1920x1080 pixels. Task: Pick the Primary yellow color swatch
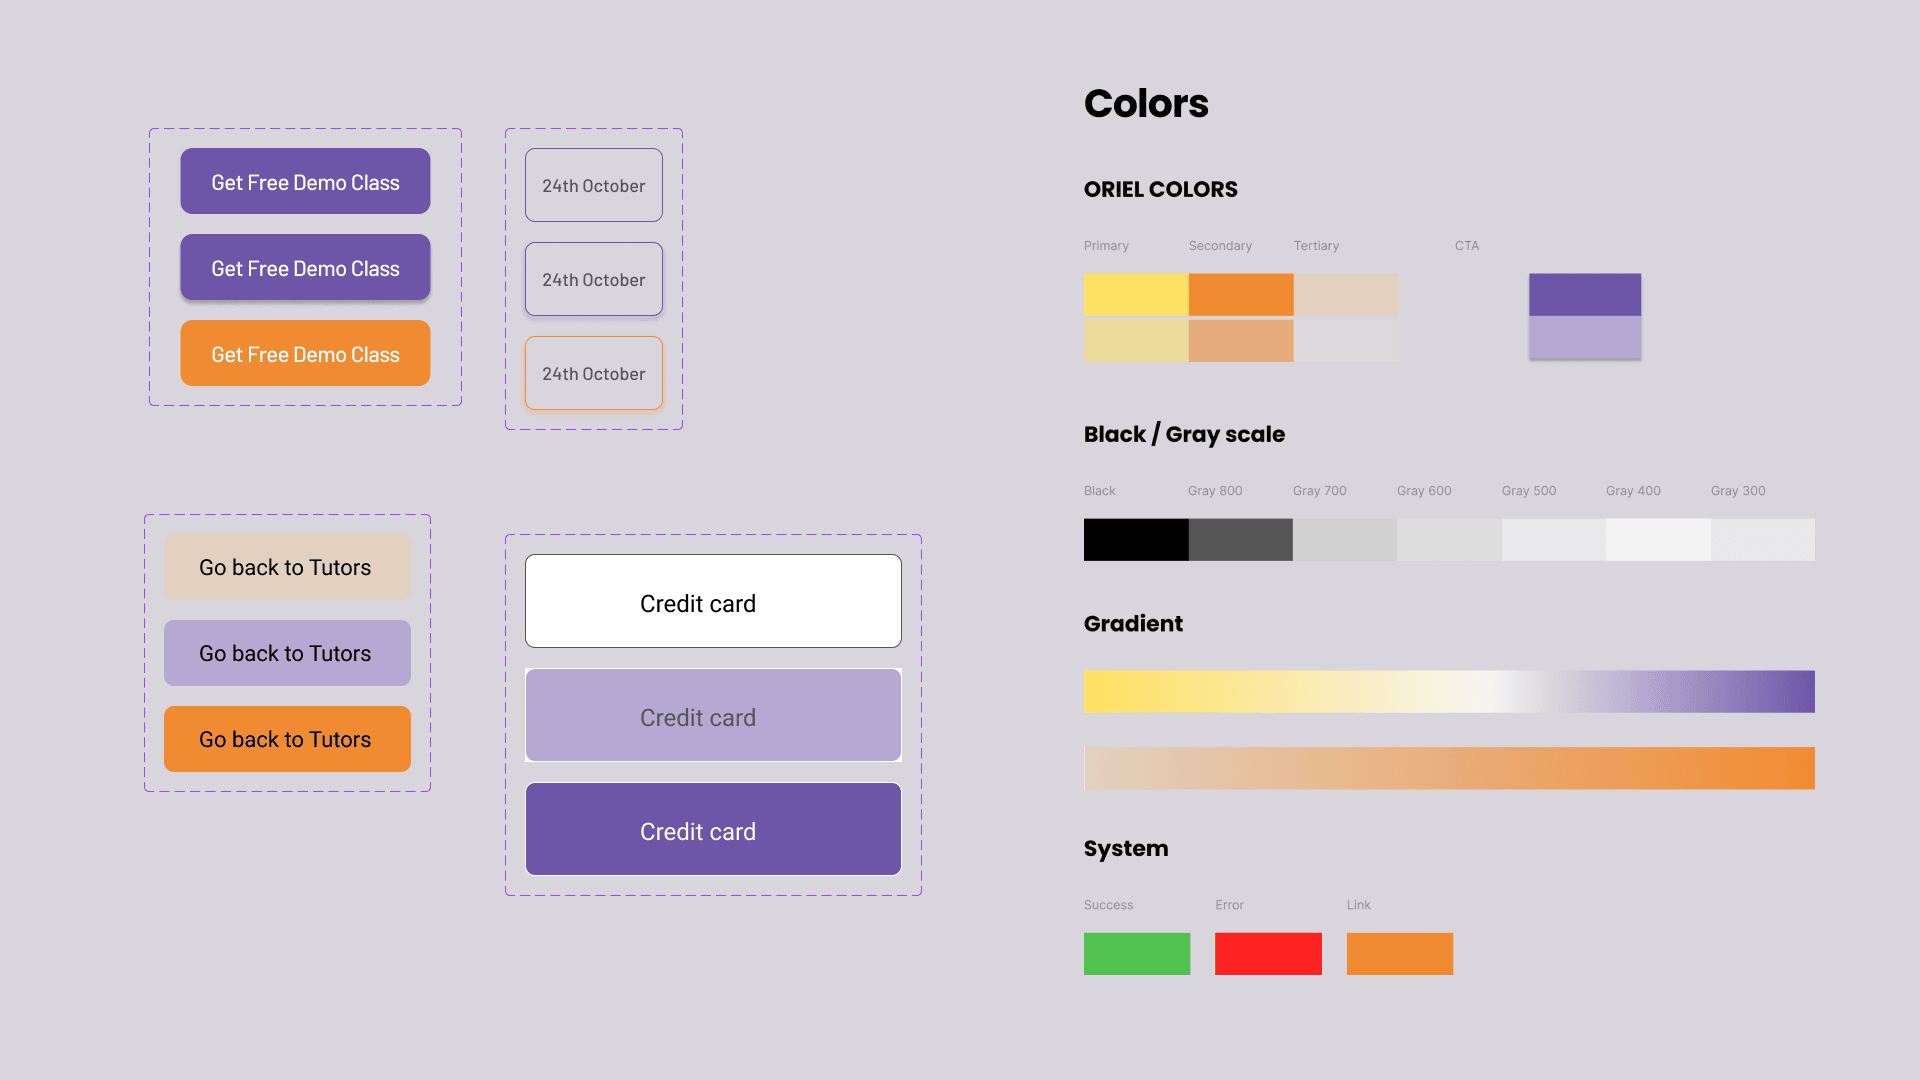pos(1136,294)
